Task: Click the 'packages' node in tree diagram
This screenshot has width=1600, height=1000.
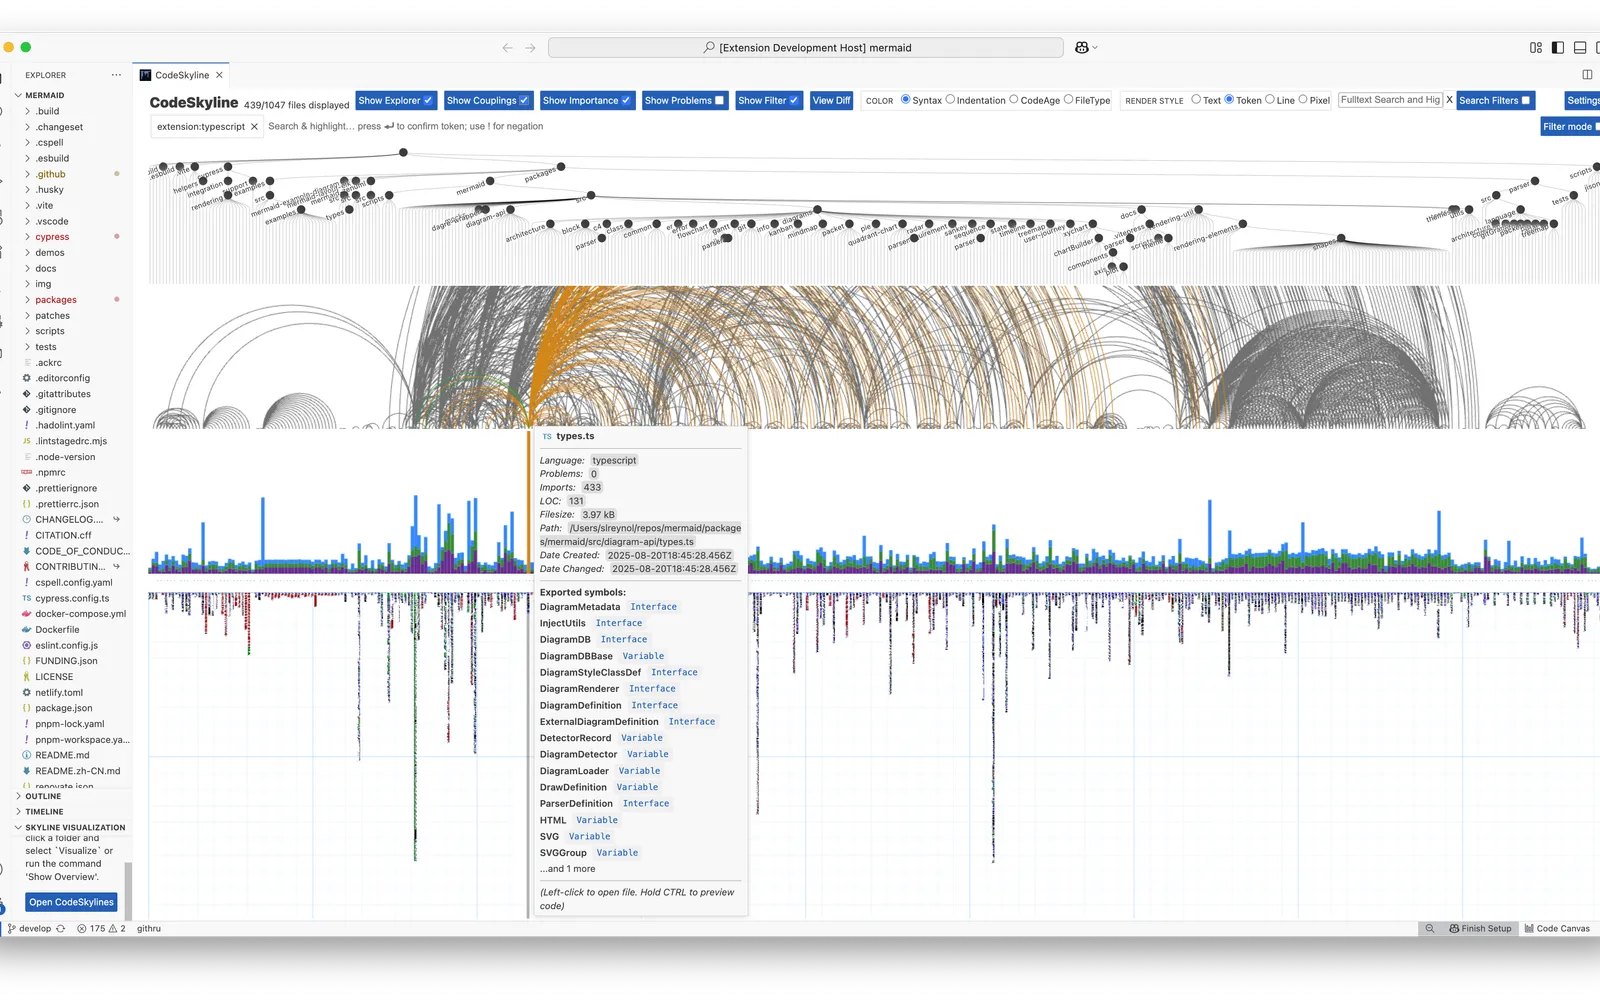Action: click(x=561, y=167)
